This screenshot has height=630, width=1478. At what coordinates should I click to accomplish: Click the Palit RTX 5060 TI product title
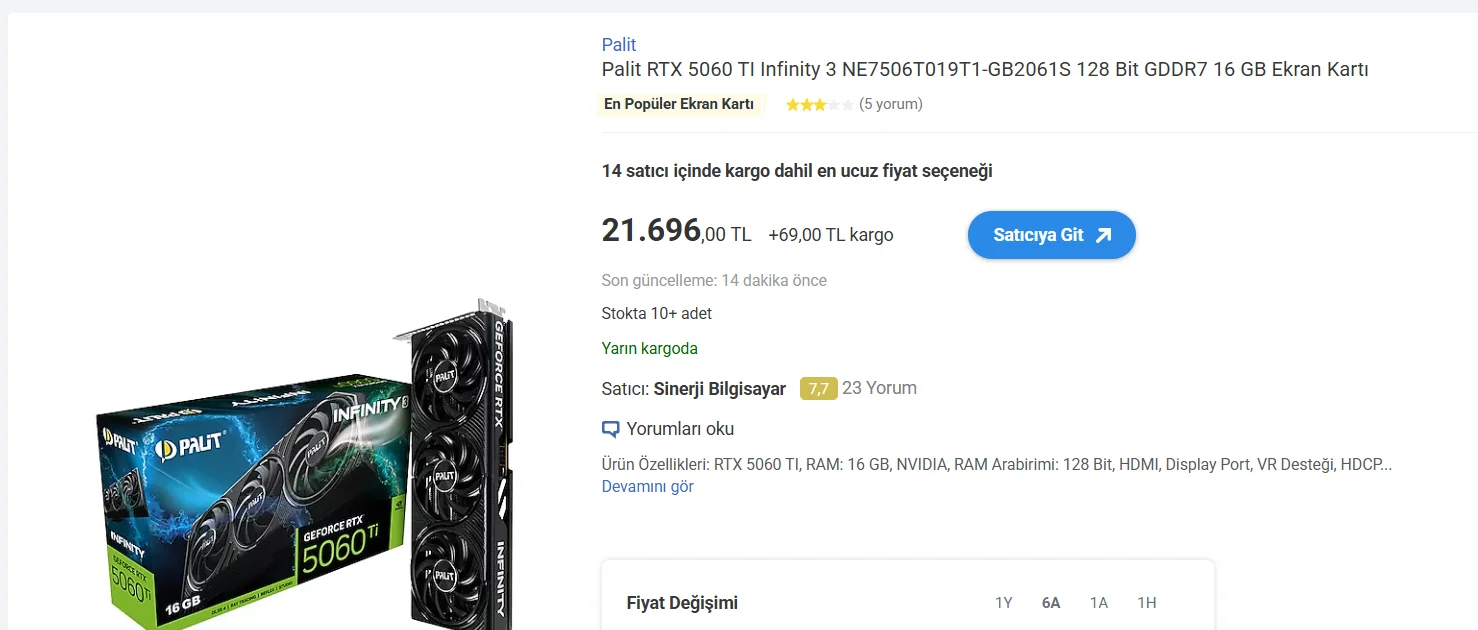point(984,70)
